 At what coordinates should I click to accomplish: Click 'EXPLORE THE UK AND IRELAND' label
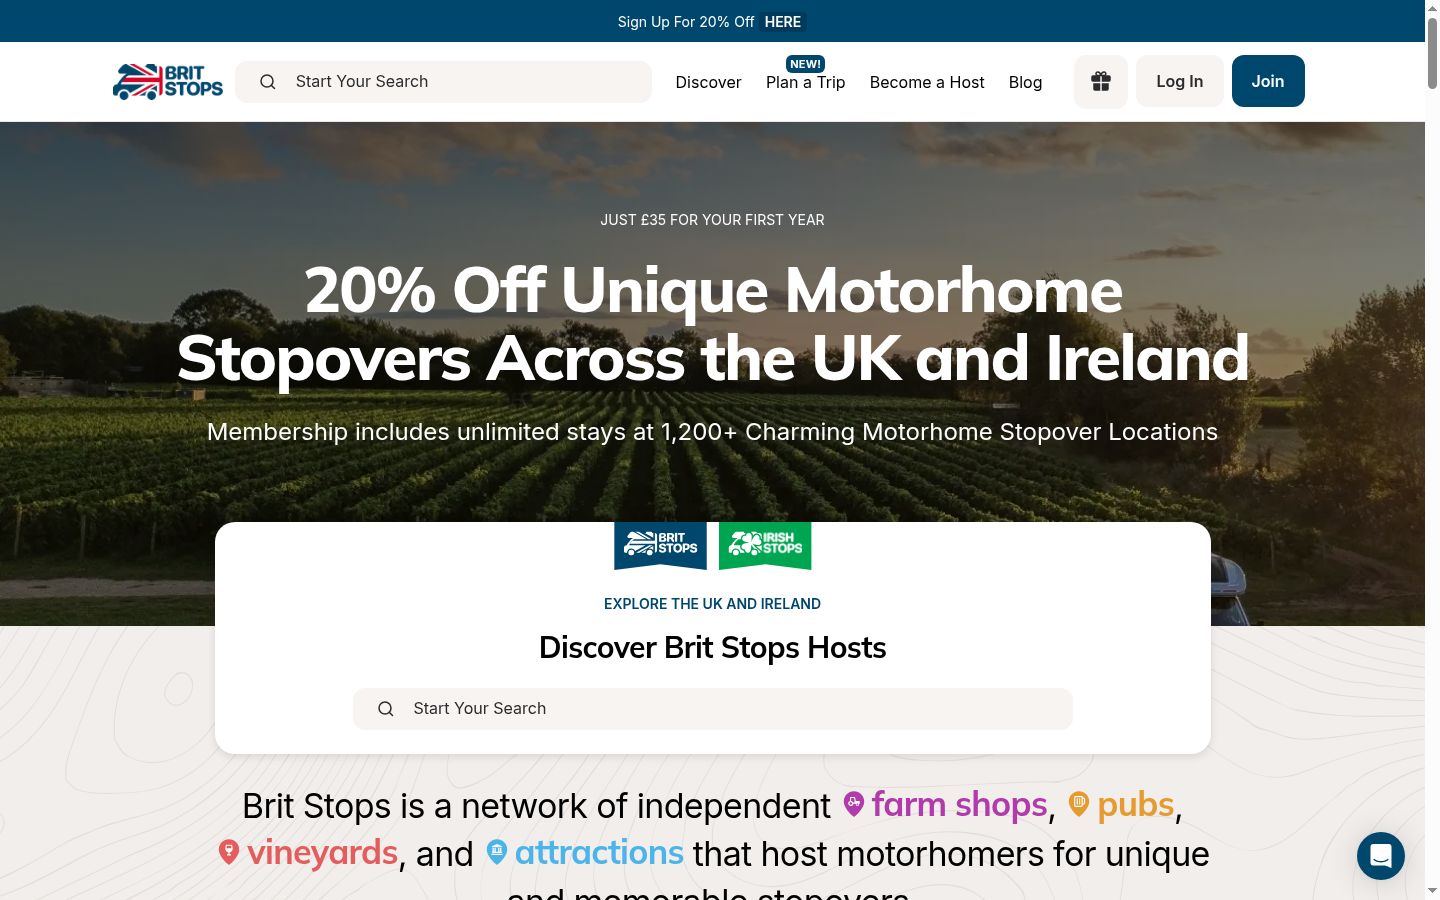pos(712,604)
